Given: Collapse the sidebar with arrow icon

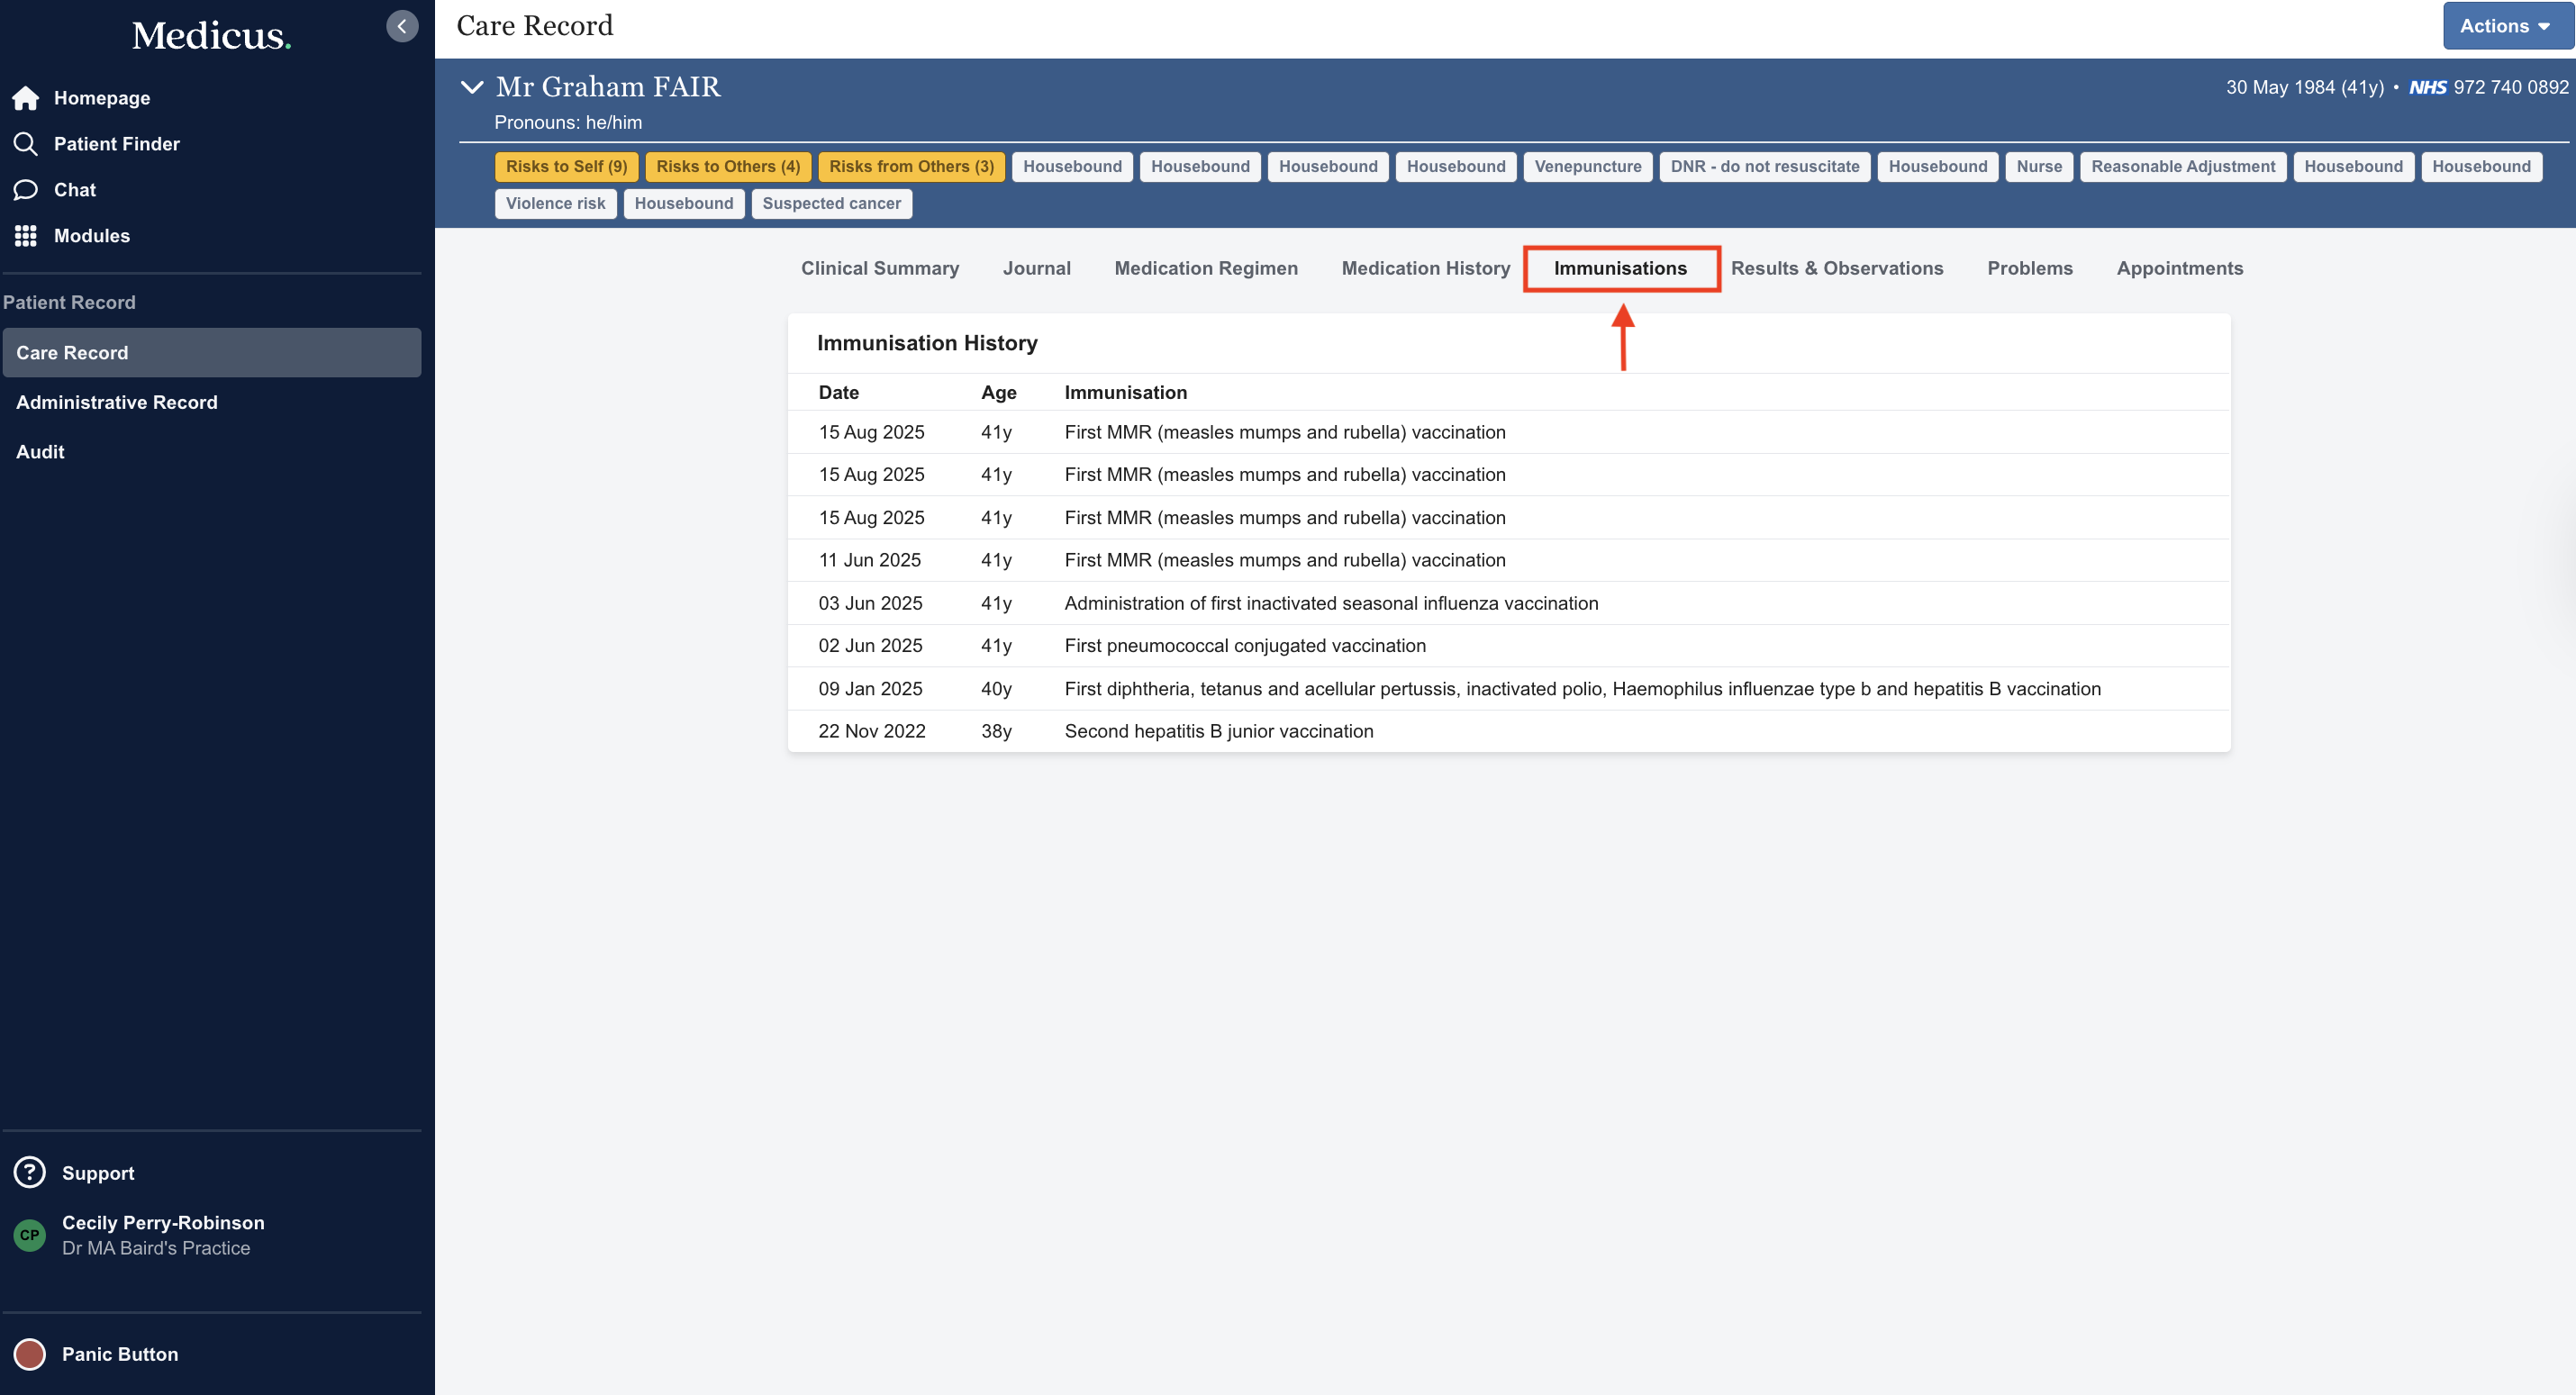Looking at the screenshot, I should coord(402,26).
